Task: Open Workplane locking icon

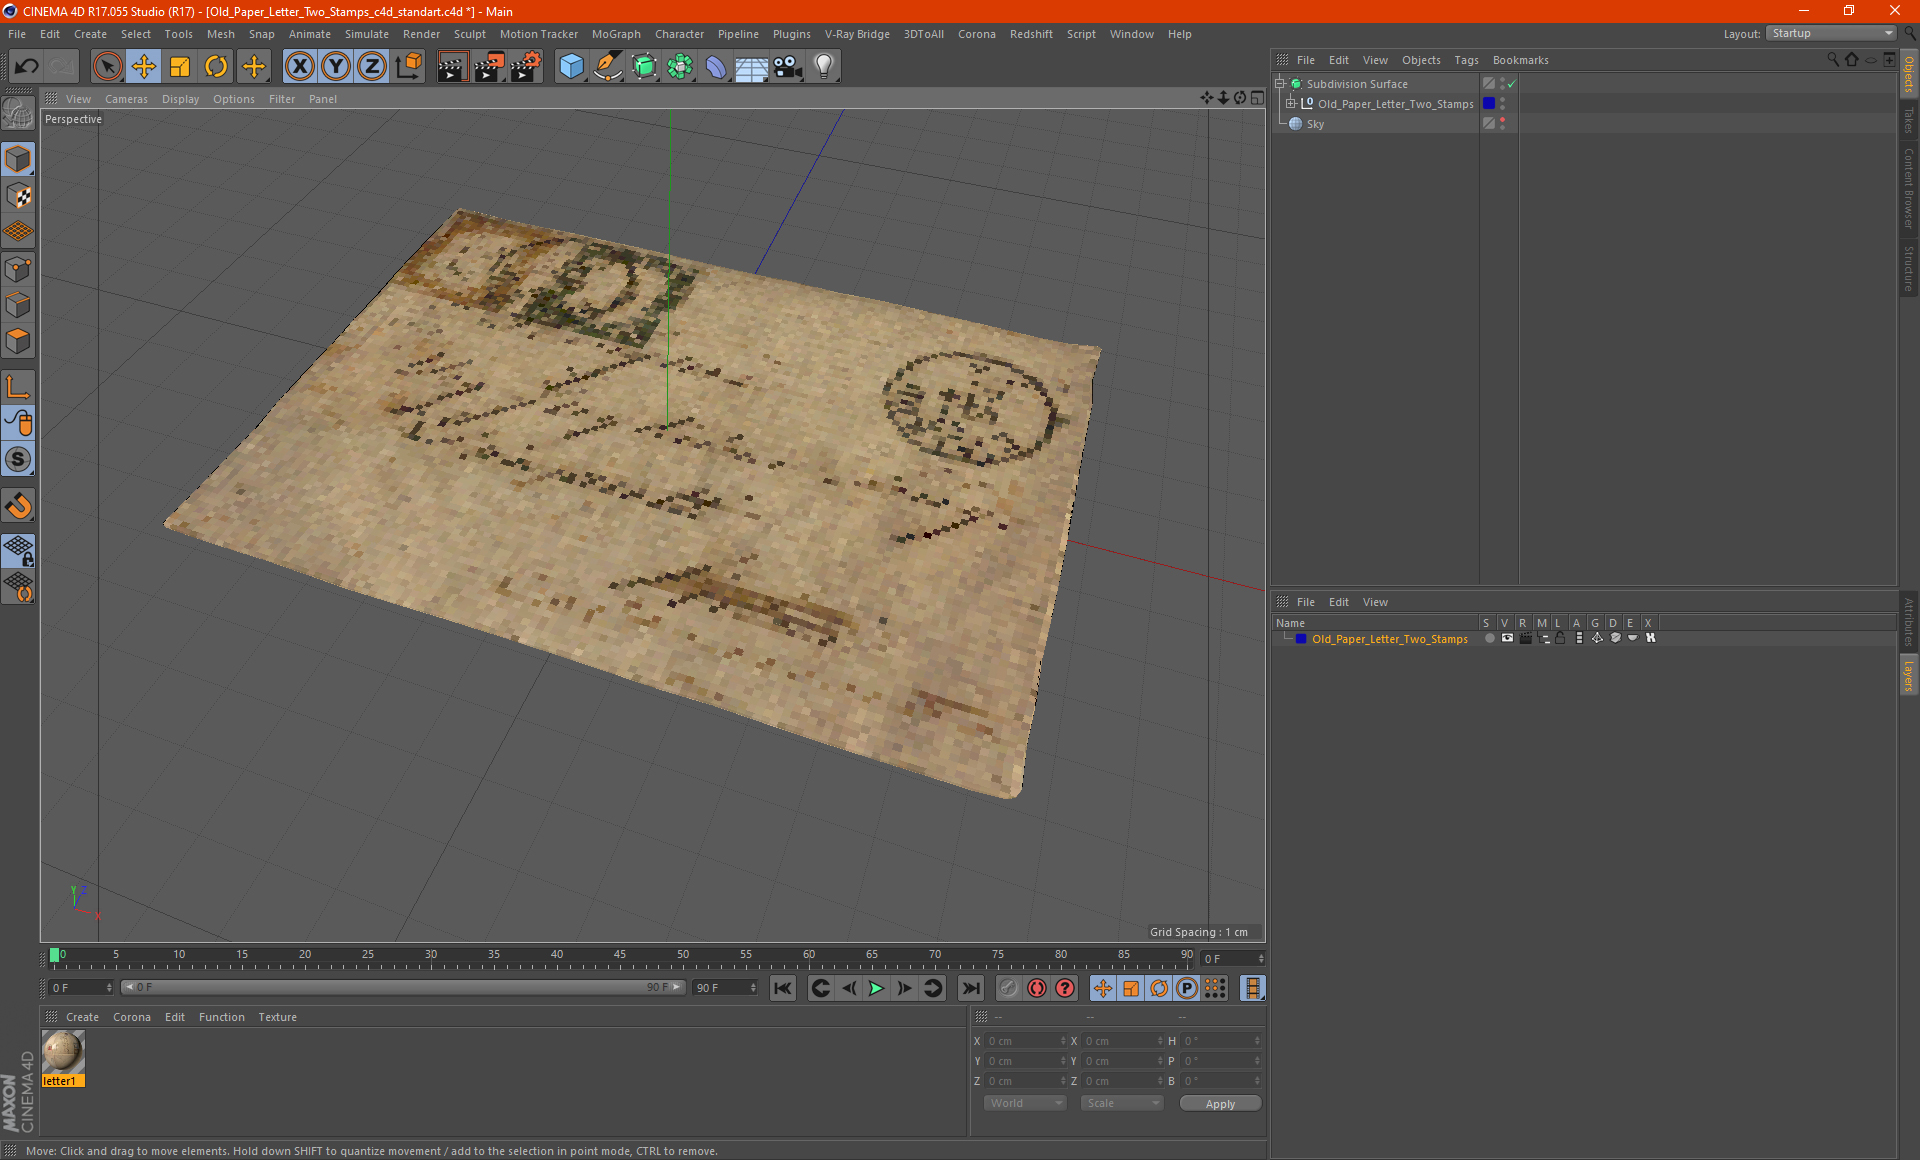Action: click(x=19, y=550)
